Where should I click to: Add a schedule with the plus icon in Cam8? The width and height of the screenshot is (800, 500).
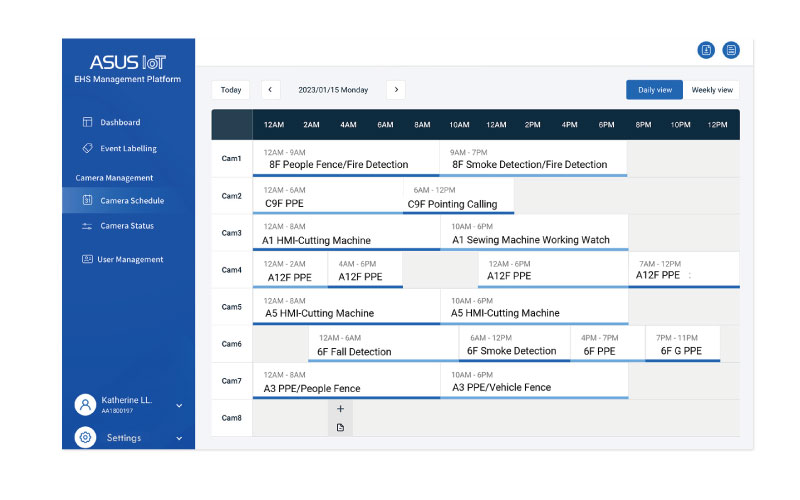point(340,409)
